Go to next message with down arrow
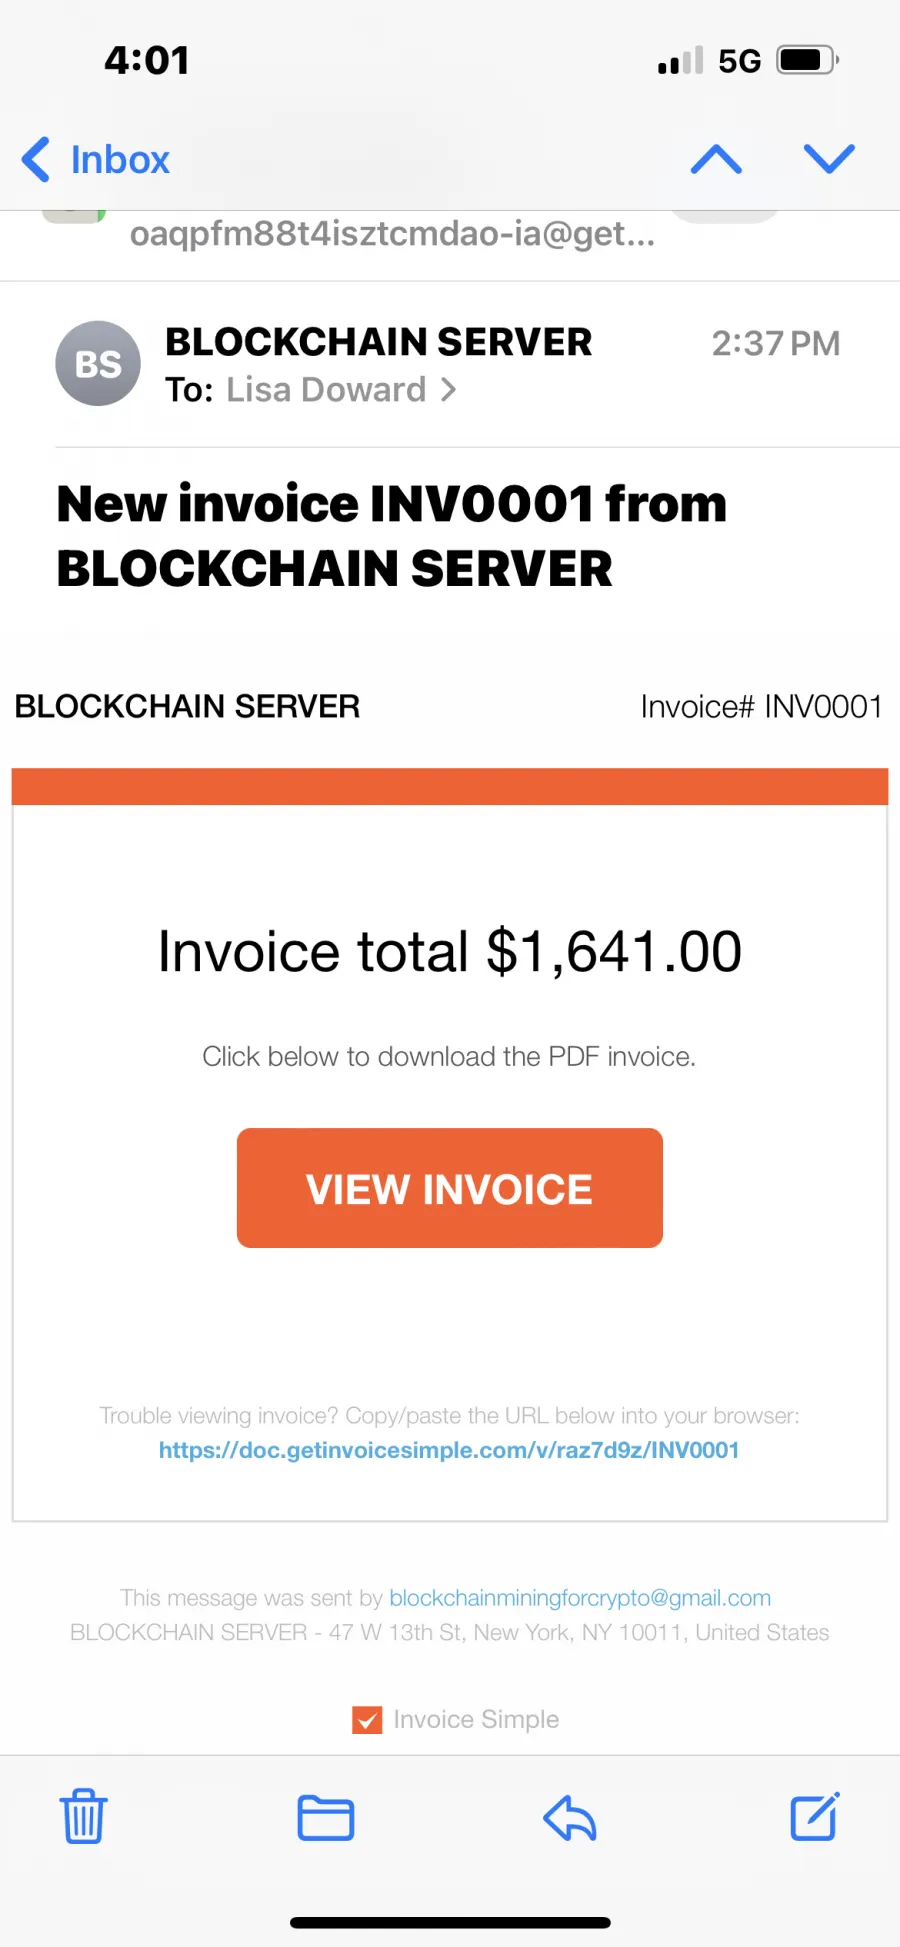The image size is (900, 1947). pyautogui.click(x=829, y=159)
